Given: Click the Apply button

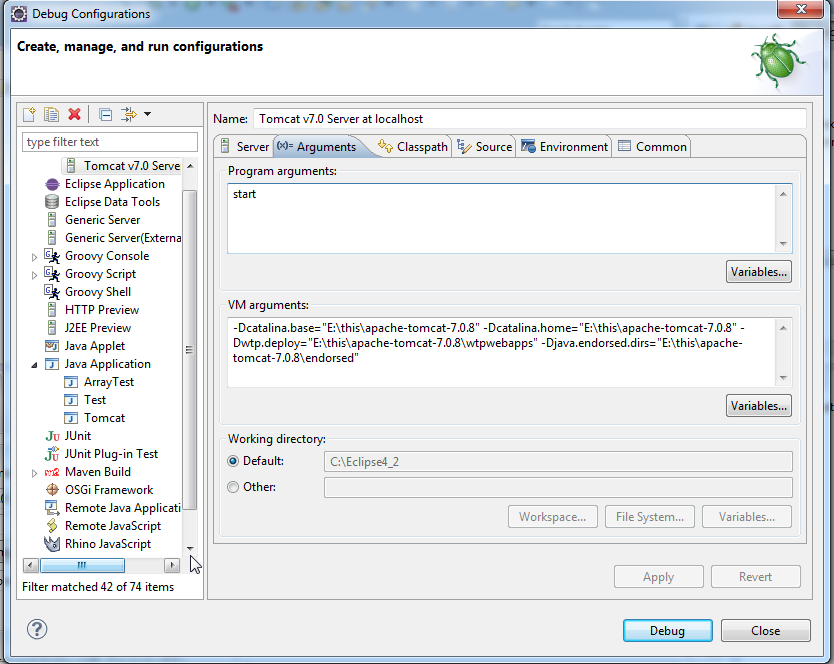Looking at the screenshot, I should tap(658, 577).
